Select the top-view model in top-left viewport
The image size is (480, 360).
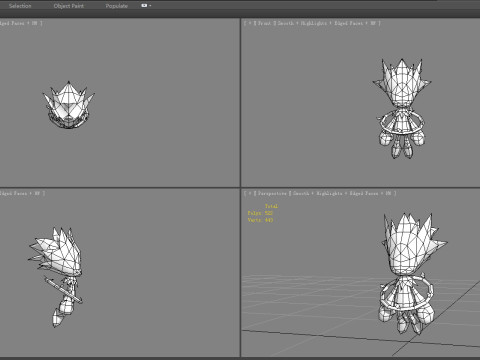coord(69,105)
